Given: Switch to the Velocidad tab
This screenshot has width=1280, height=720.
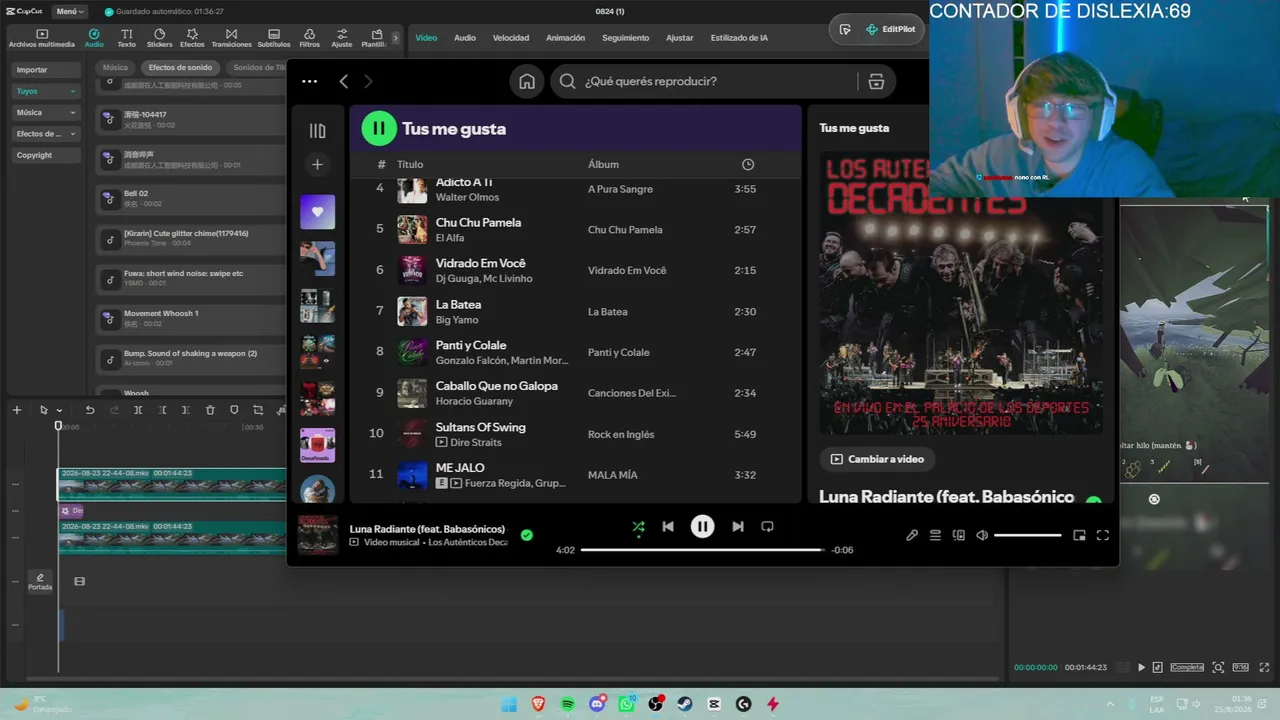Looking at the screenshot, I should (x=510, y=38).
